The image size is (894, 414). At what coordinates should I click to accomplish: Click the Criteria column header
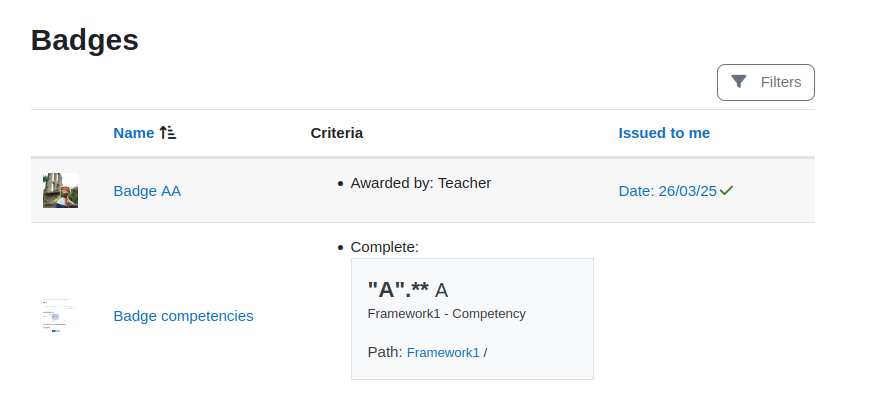[336, 133]
